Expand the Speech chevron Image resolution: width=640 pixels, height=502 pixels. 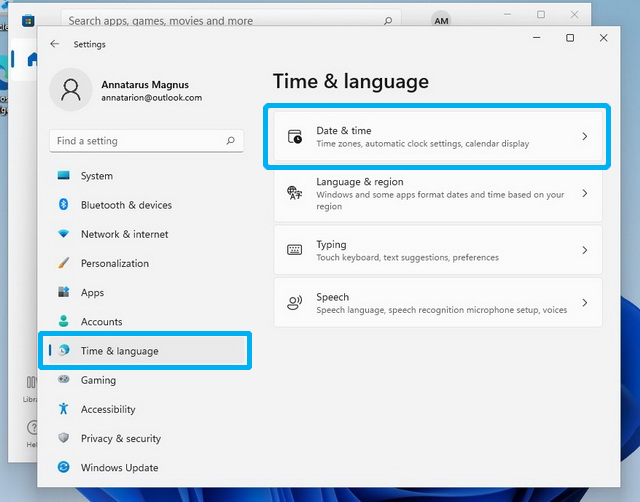584,302
